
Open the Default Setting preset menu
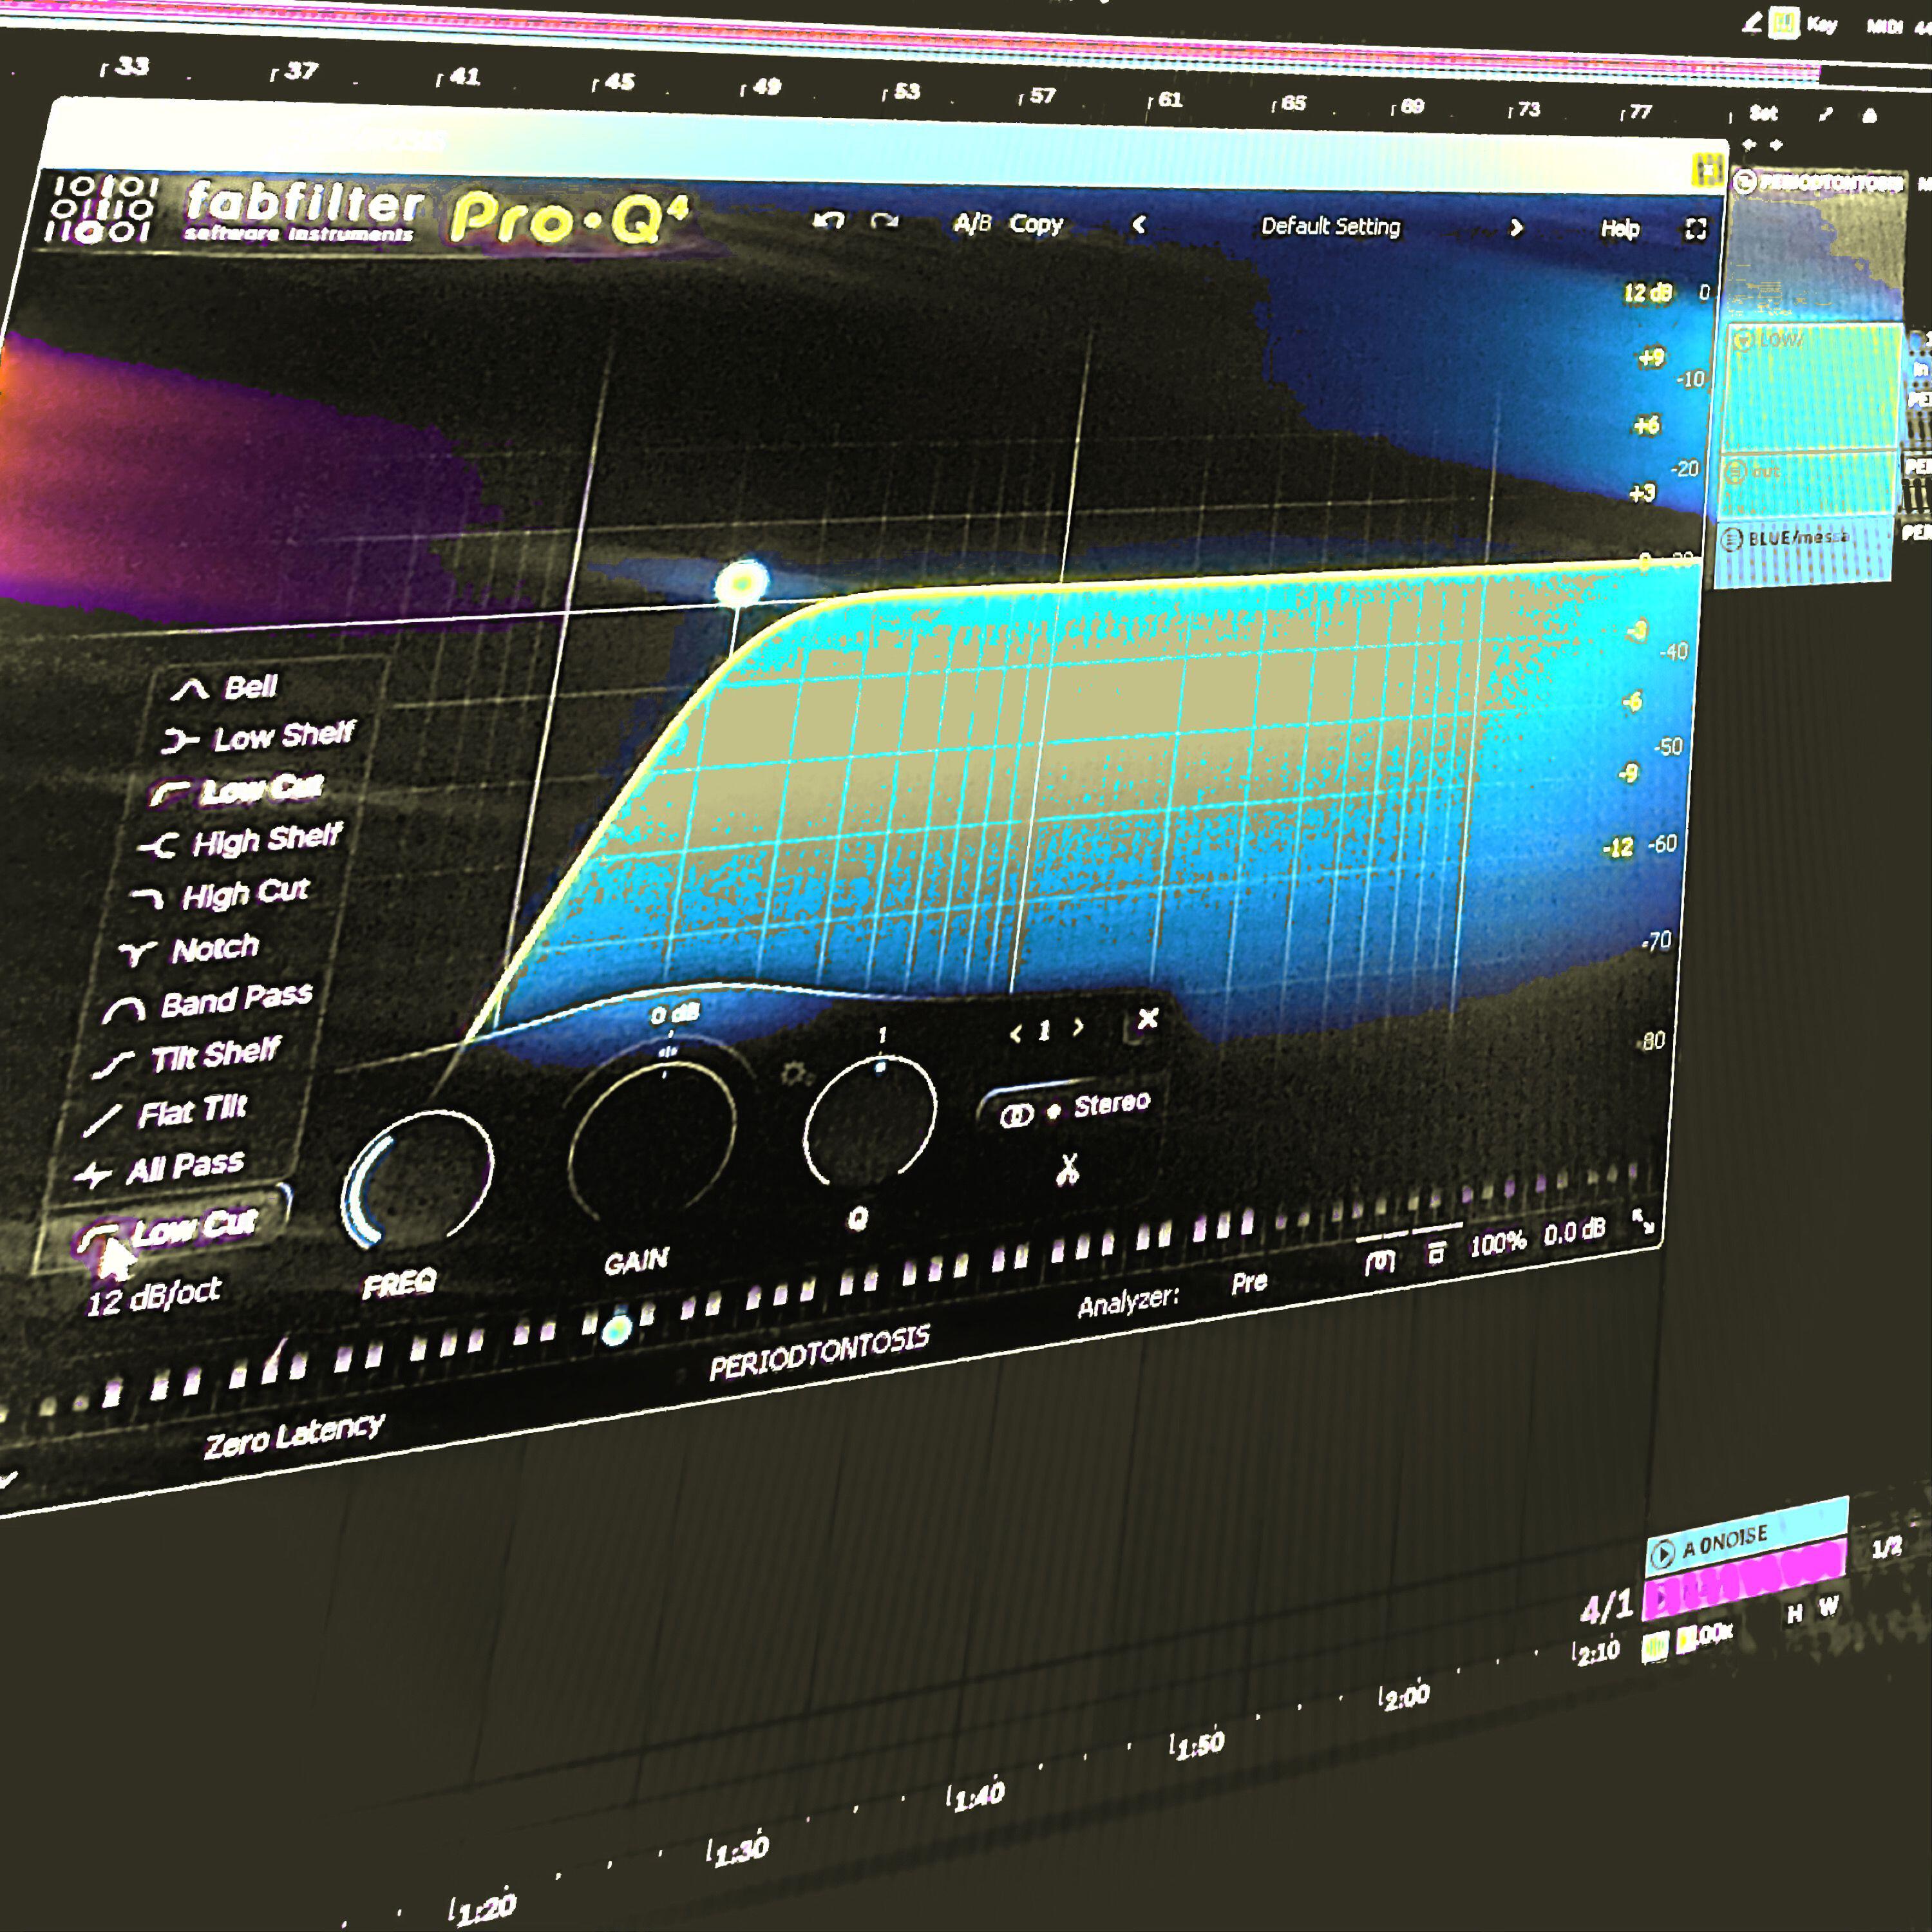[x=1329, y=226]
